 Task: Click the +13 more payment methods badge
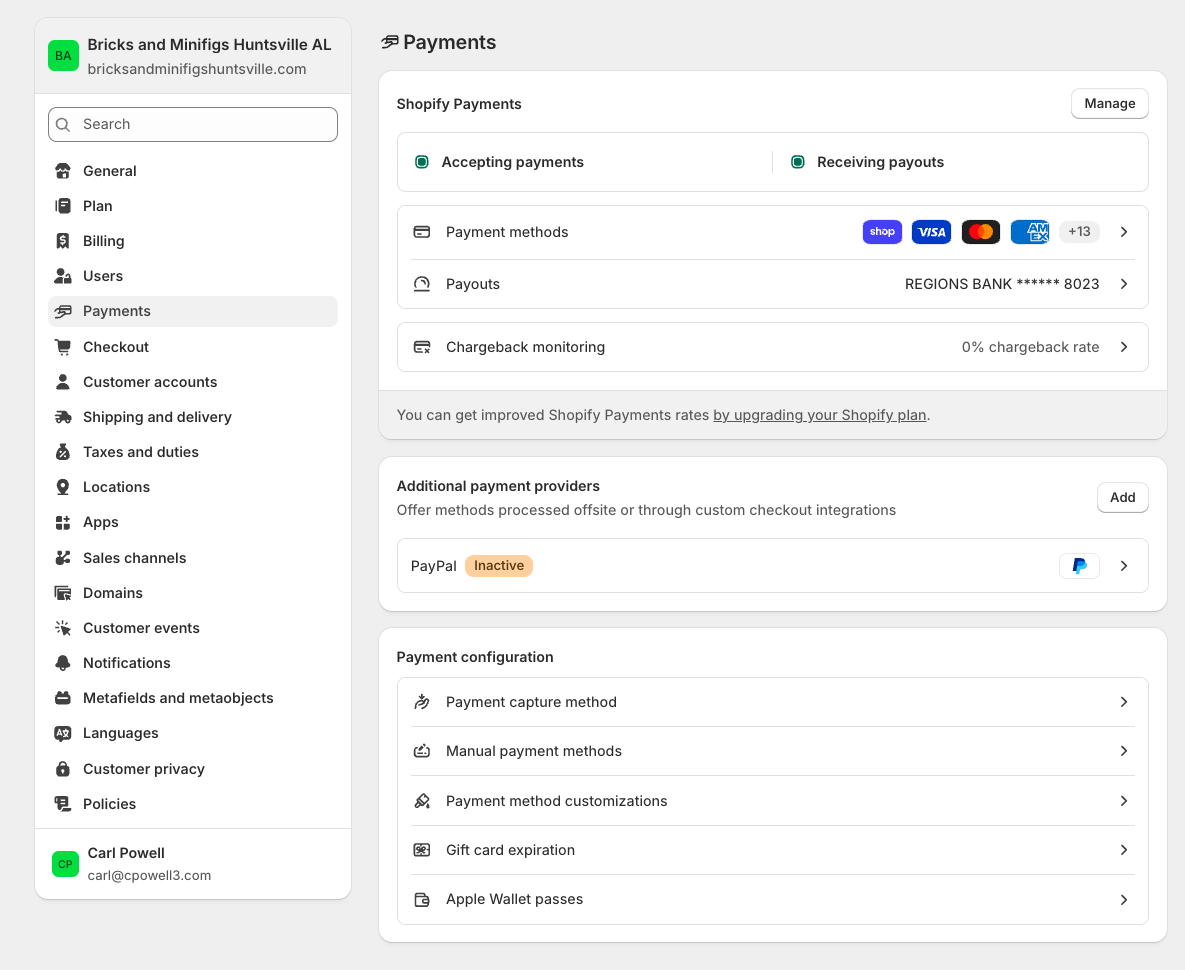click(1079, 232)
